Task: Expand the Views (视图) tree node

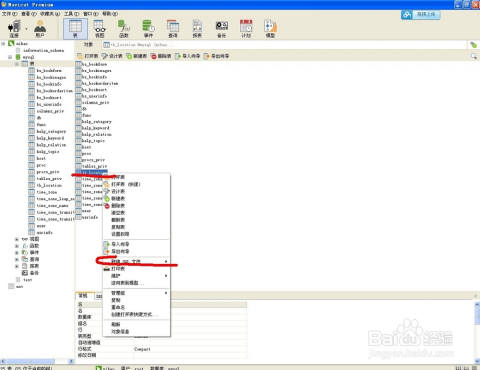Action: pyautogui.click(x=17, y=239)
